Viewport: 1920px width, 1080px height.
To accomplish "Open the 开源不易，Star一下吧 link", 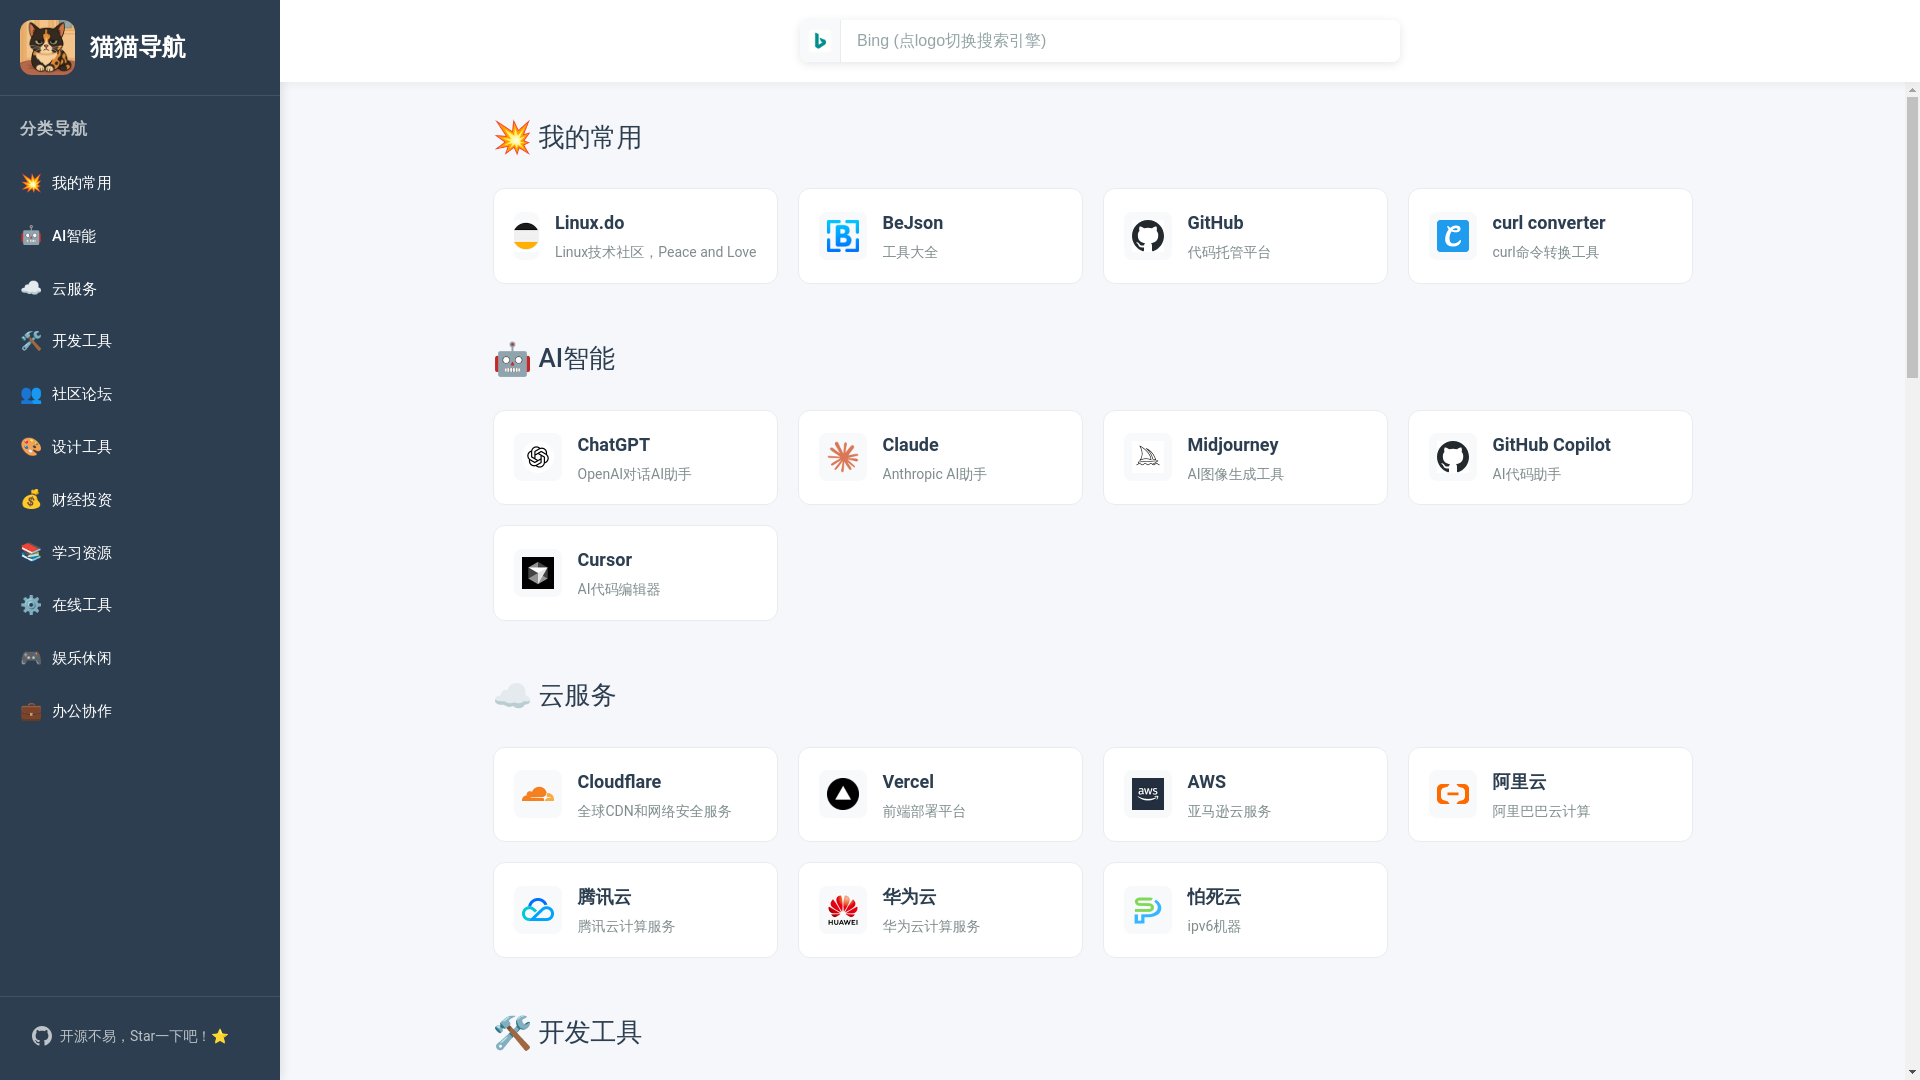I will click(x=130, y=1036).
